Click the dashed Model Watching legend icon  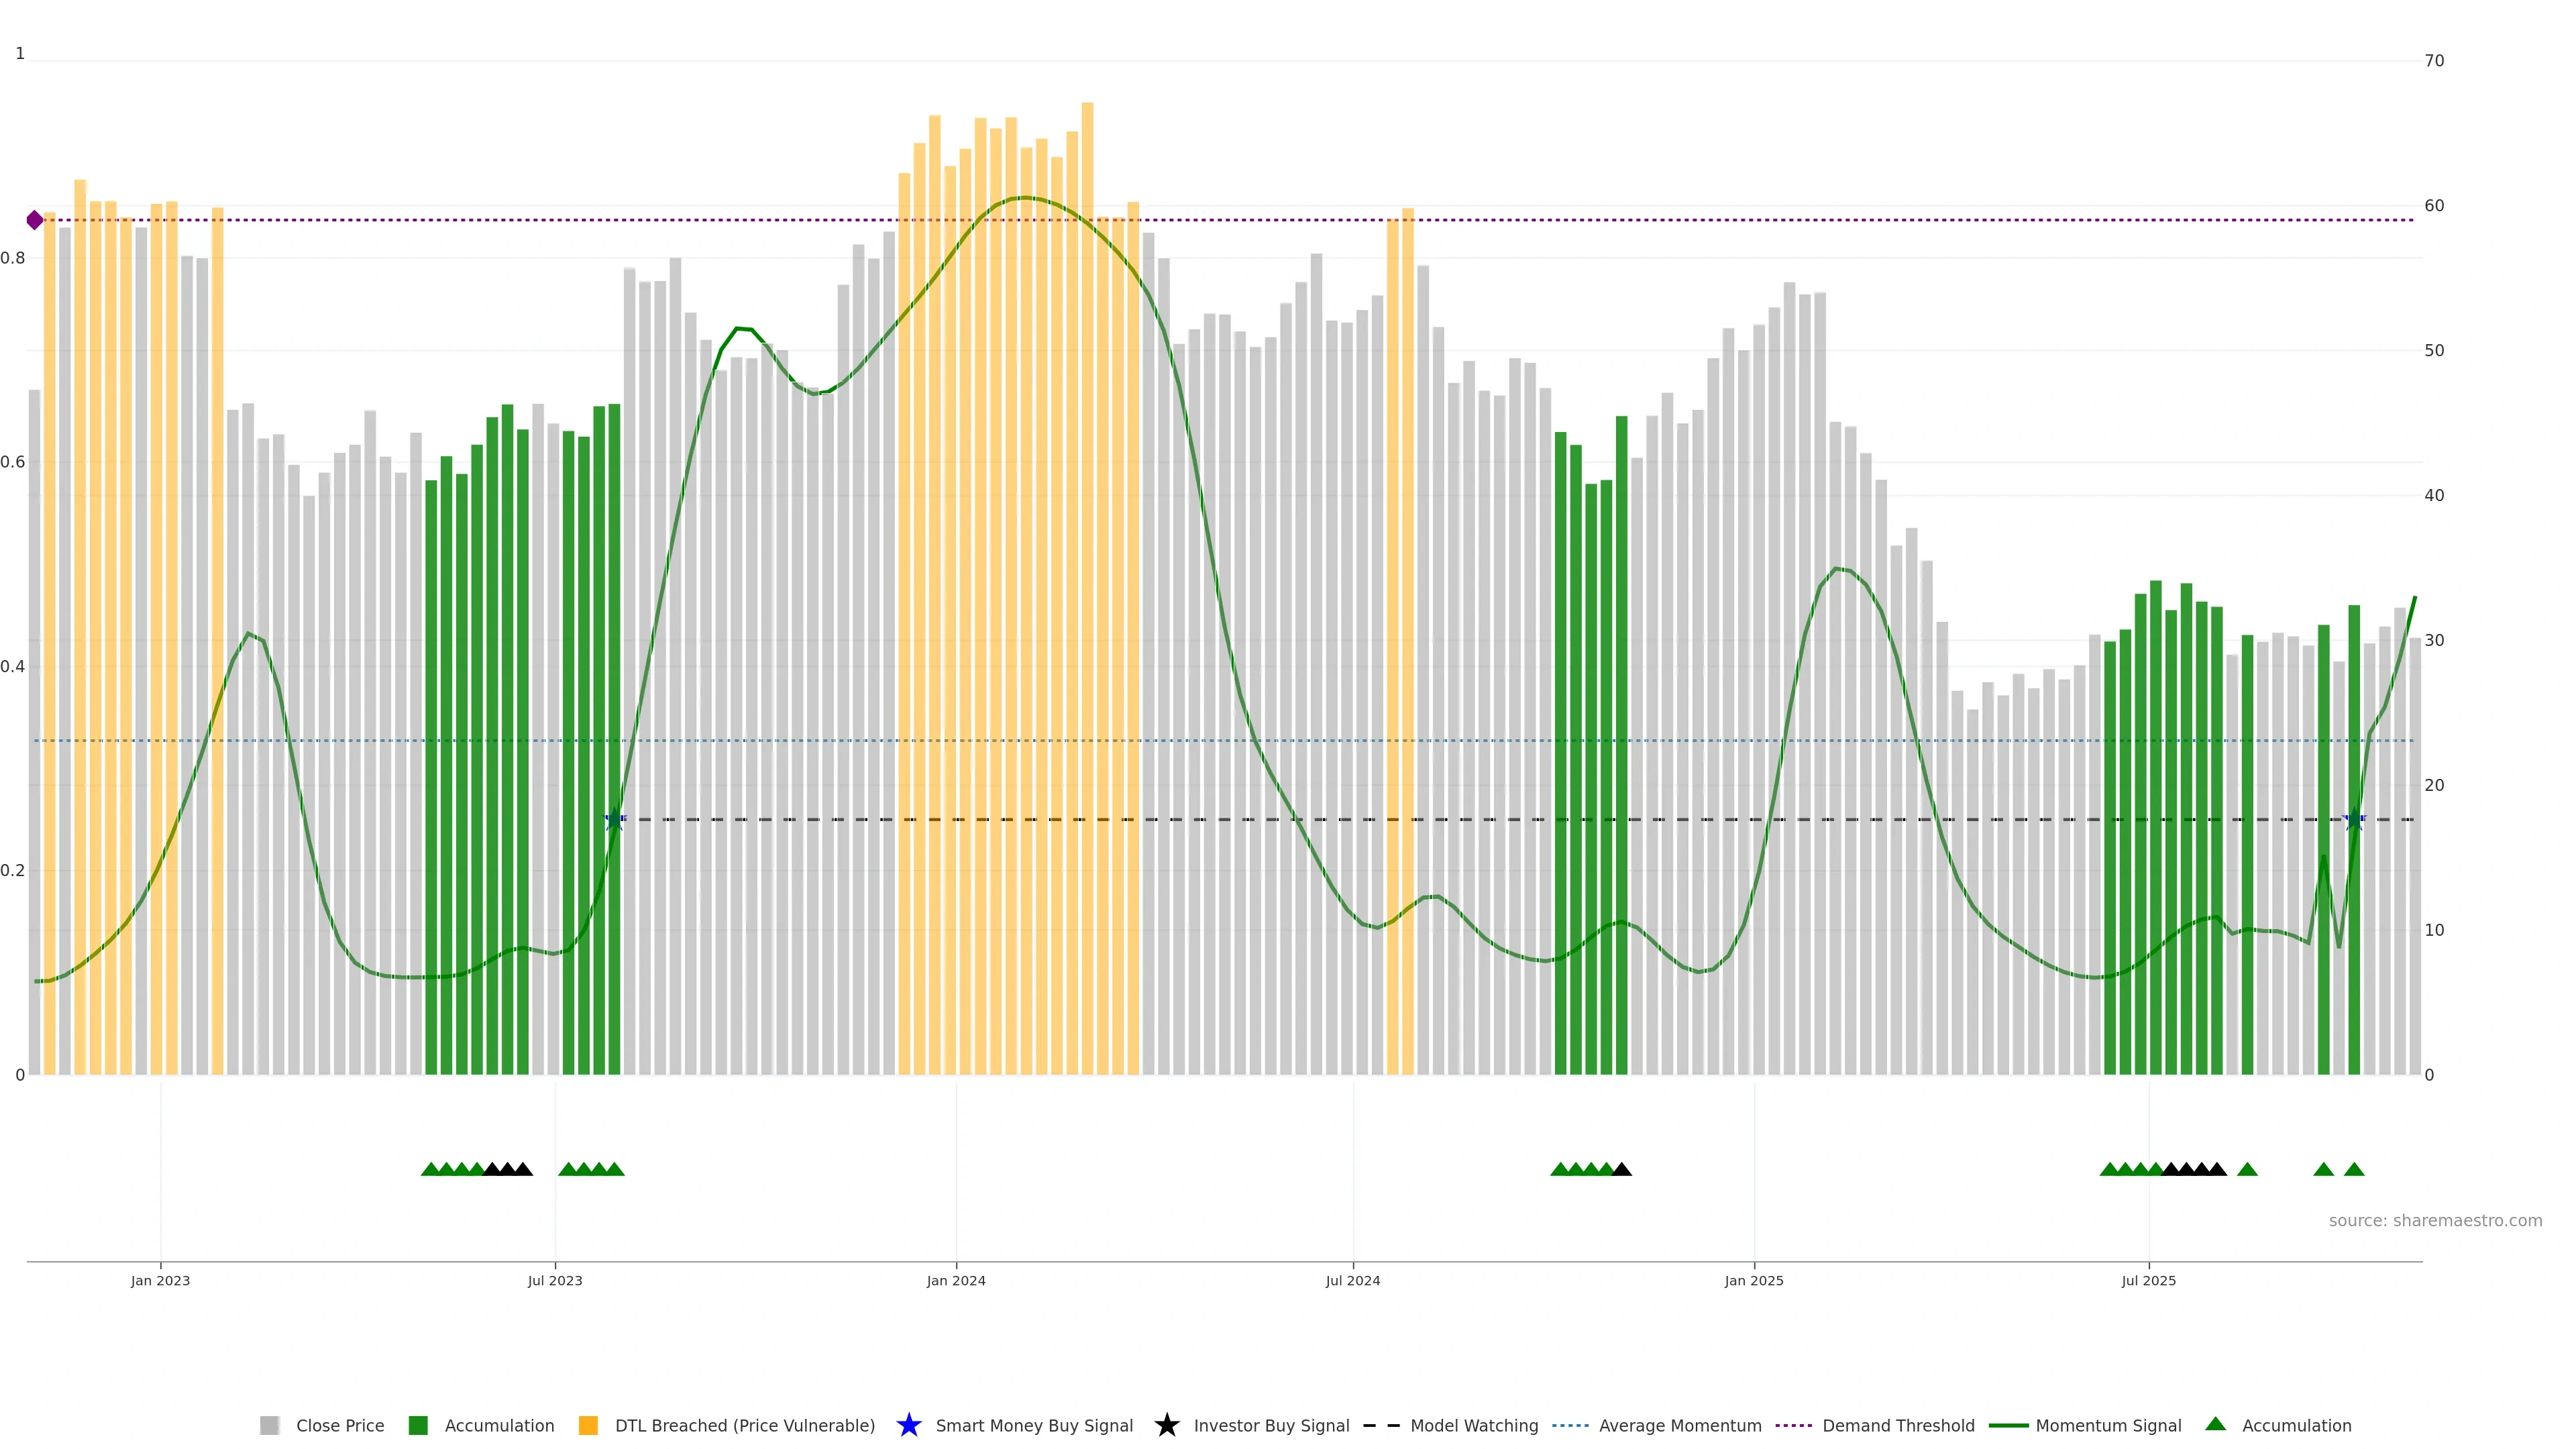click(1381, 1425)
